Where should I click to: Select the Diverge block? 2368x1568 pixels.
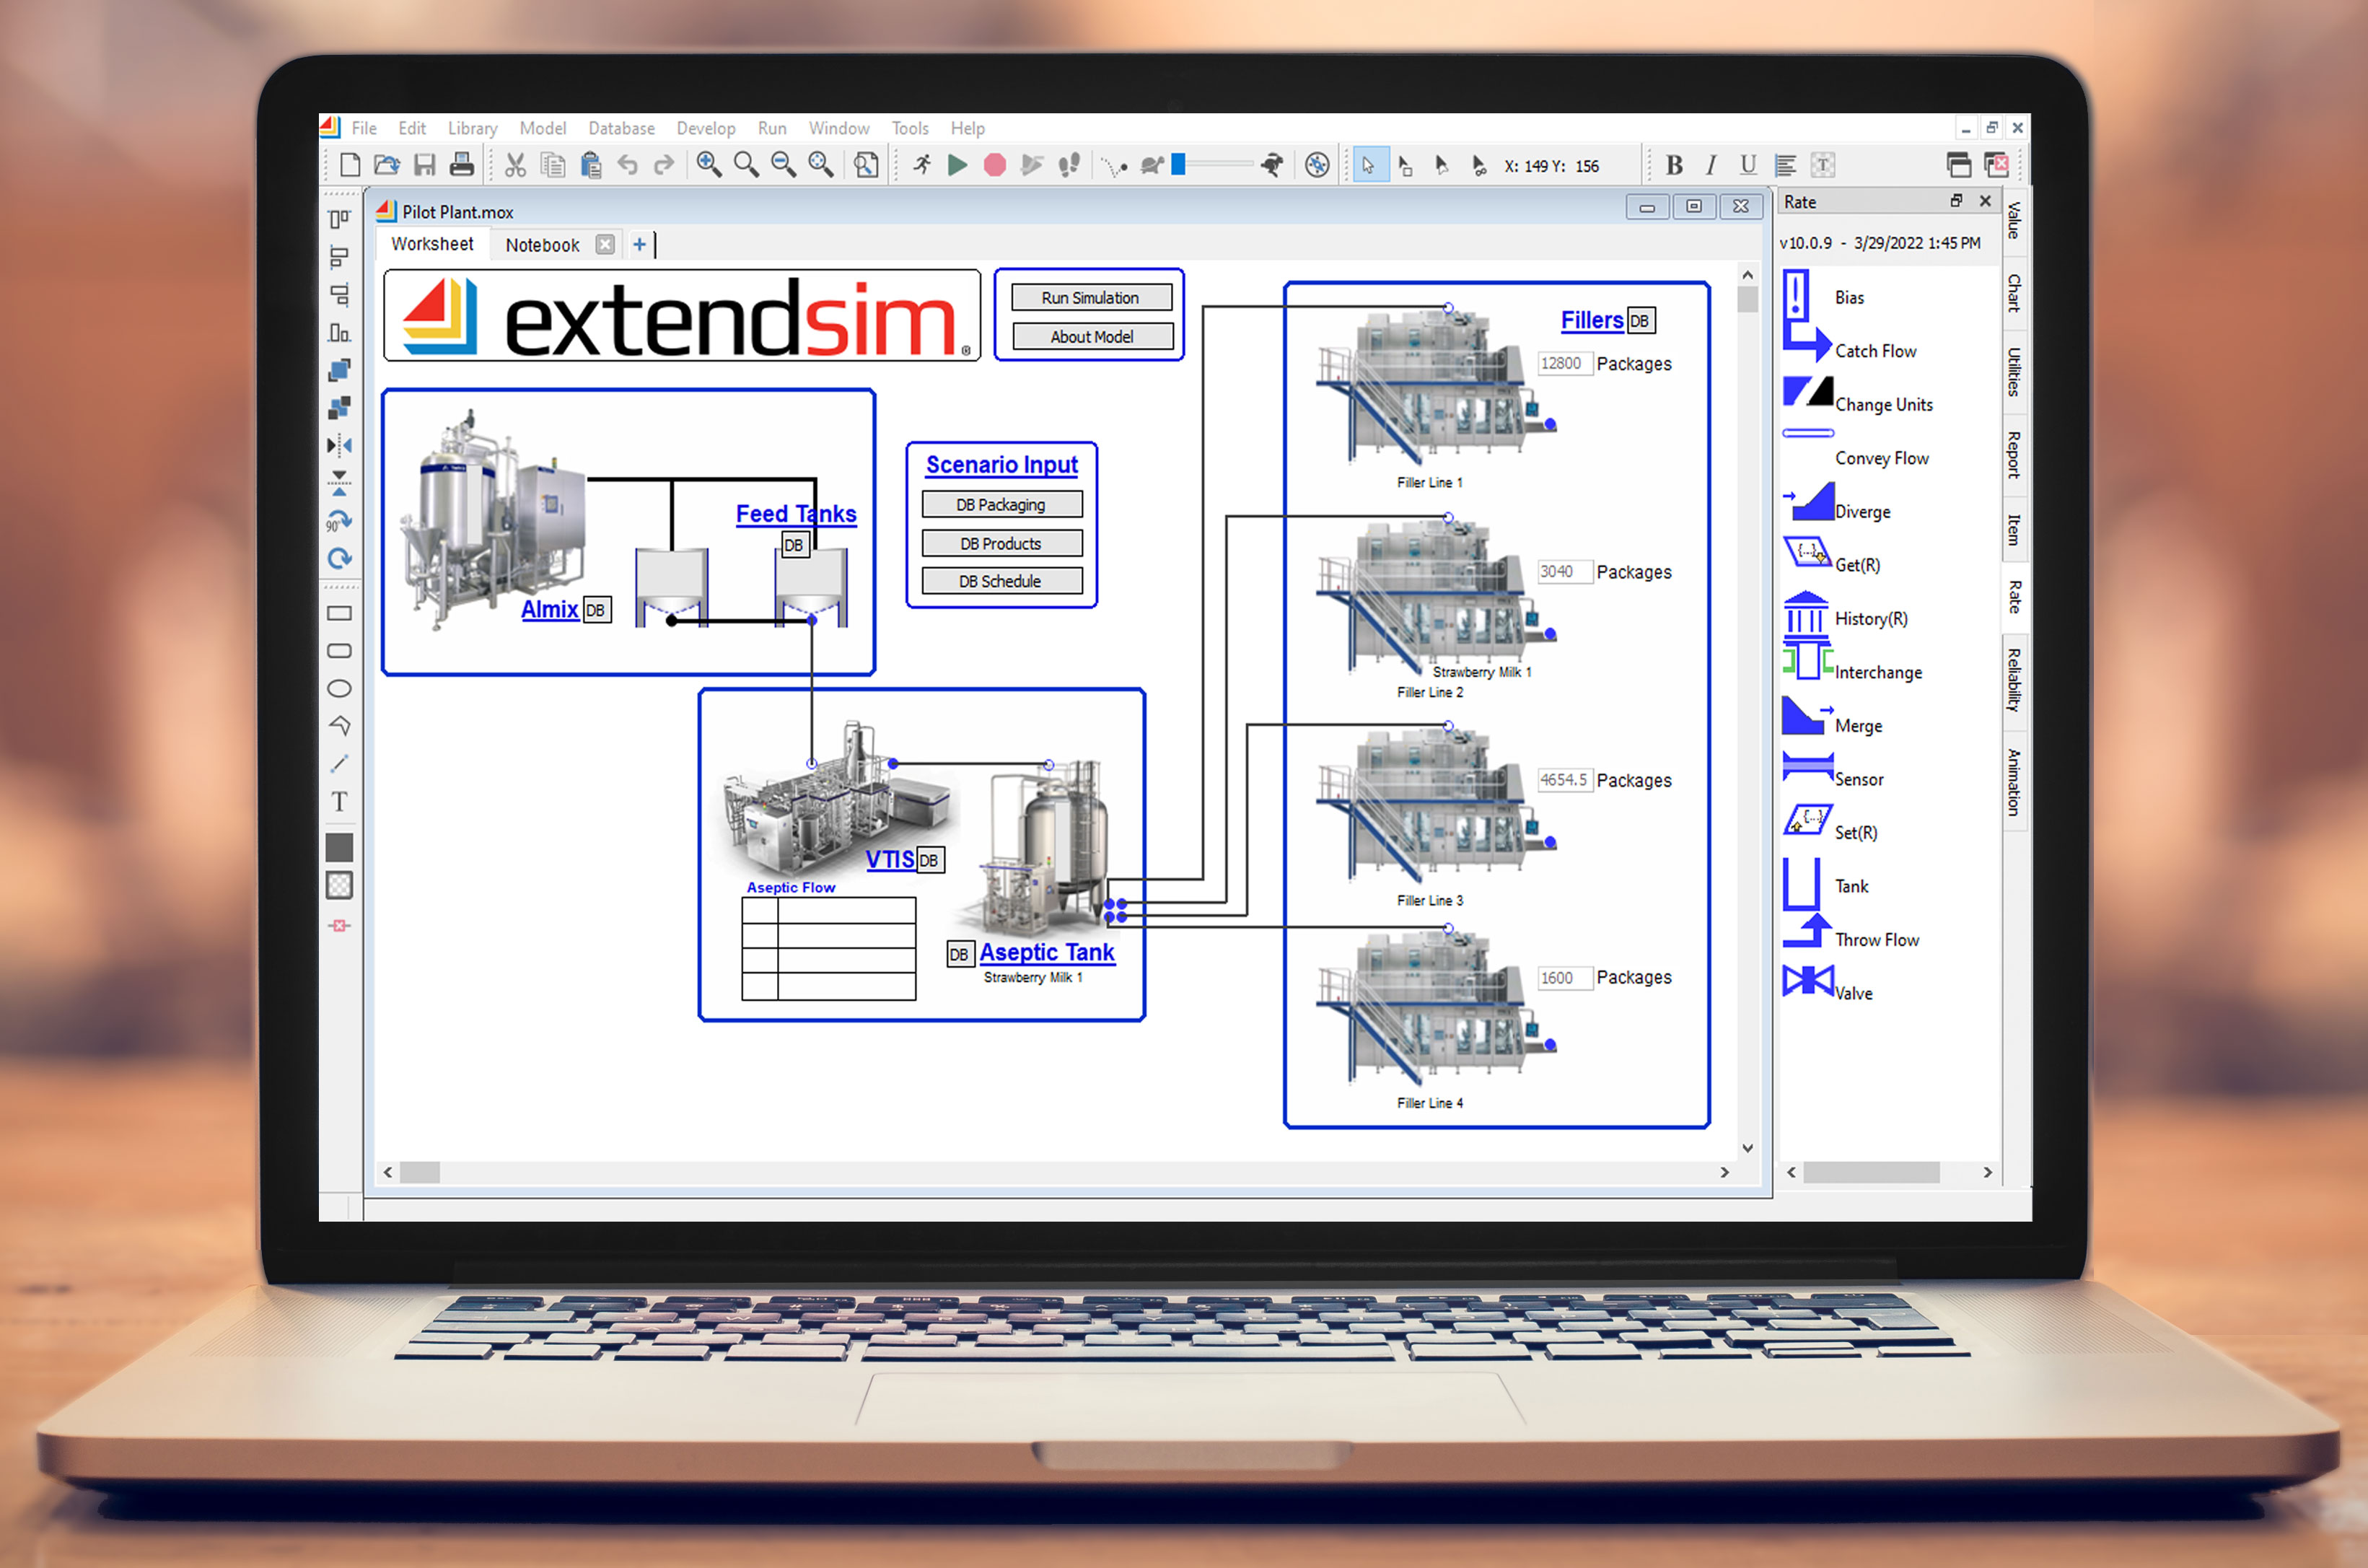point(1837,504)
